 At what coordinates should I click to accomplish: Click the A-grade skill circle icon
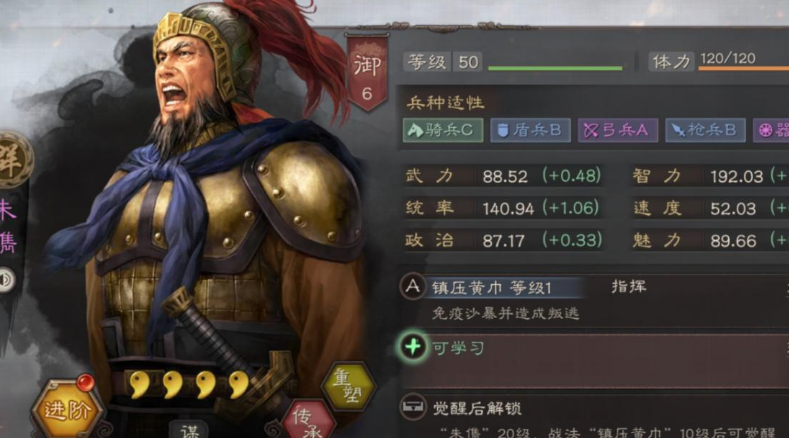click(413, 286)
